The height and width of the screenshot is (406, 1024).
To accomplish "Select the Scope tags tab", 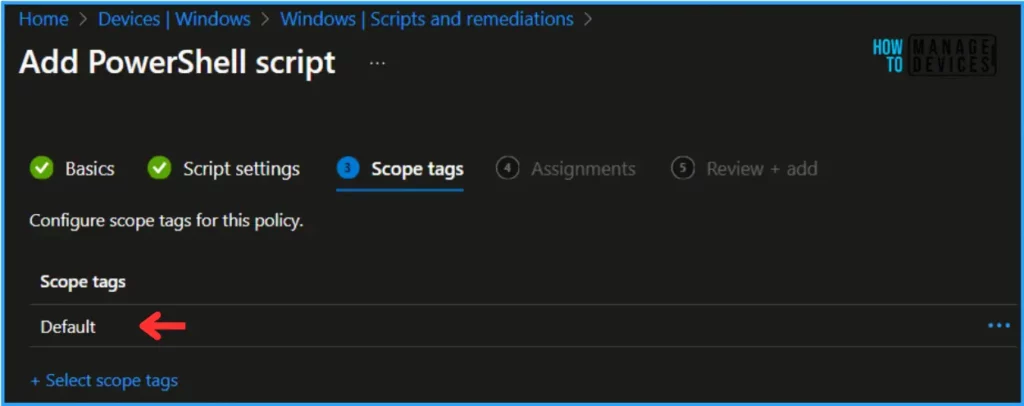I will 417,169.
